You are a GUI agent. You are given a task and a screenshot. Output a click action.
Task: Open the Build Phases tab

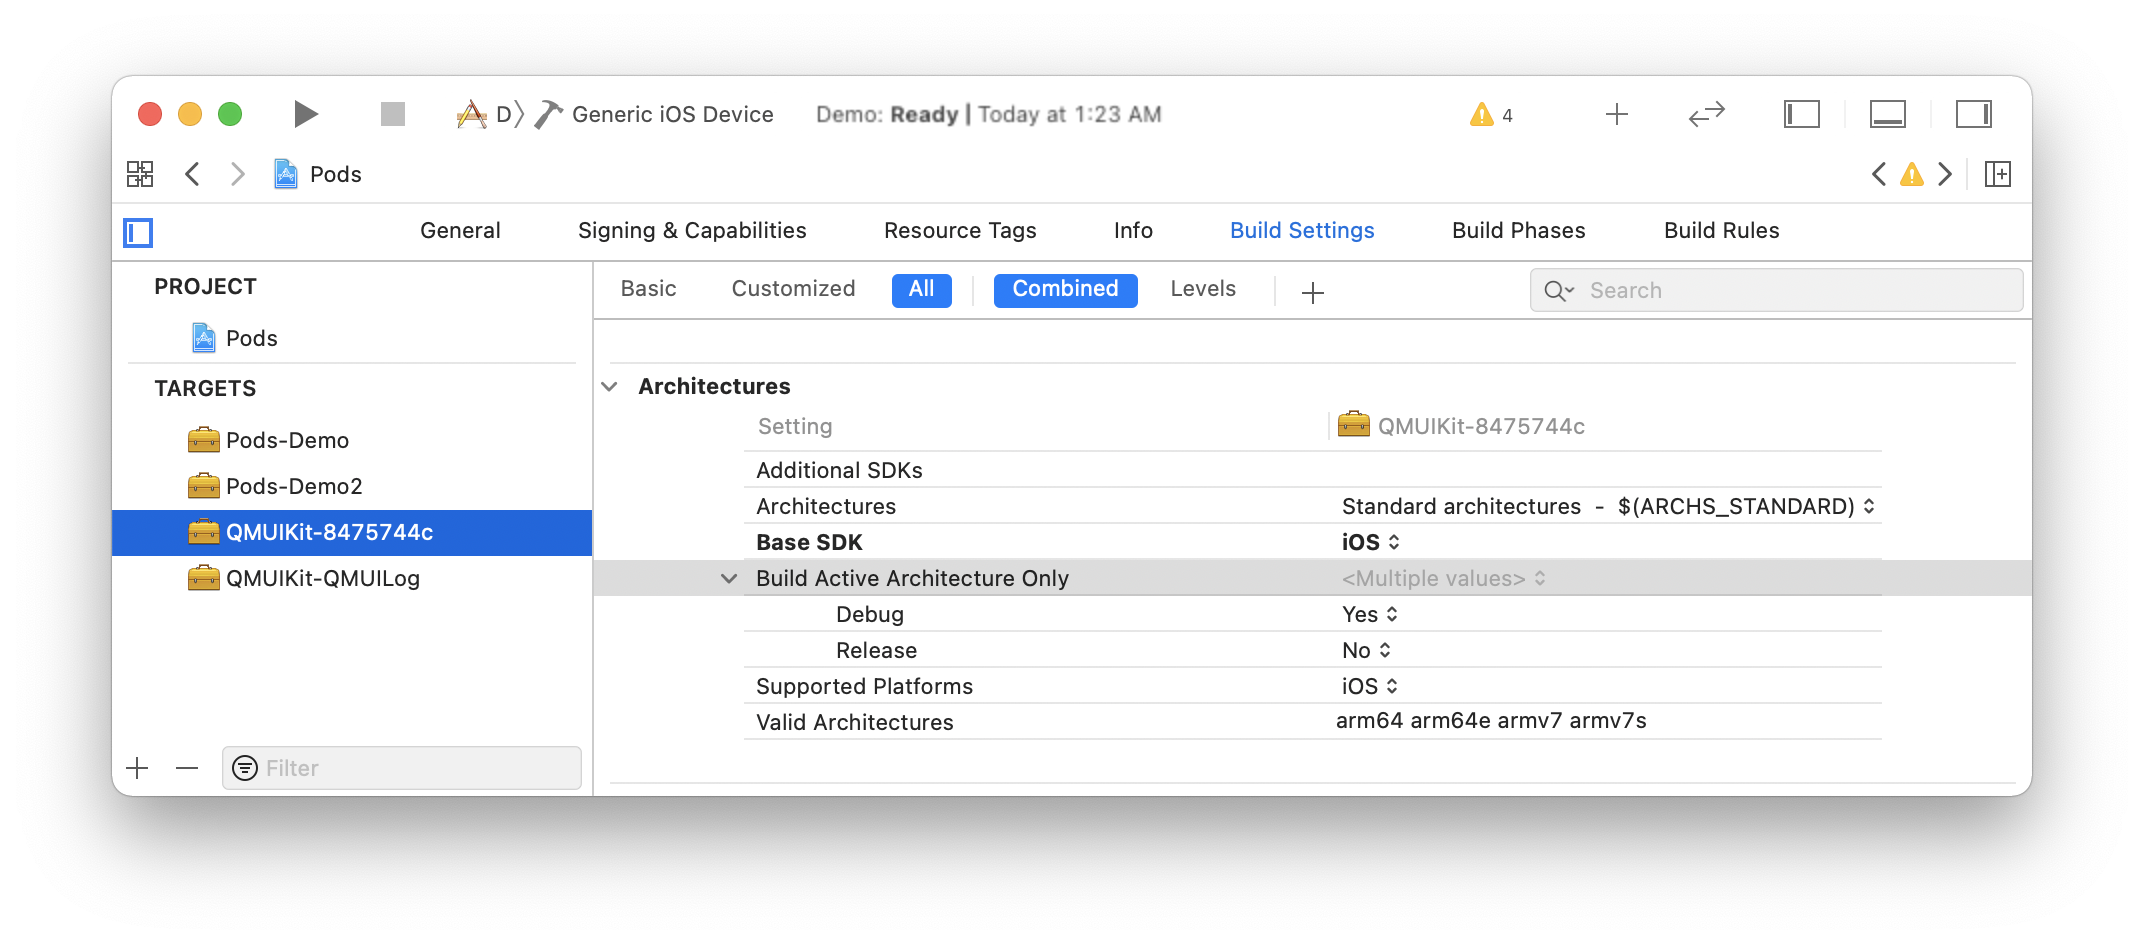click(1518, 231)
